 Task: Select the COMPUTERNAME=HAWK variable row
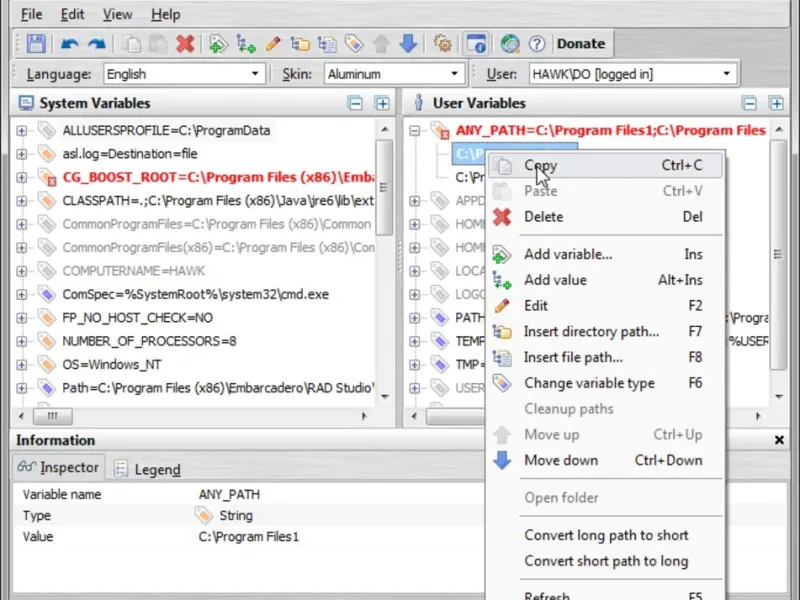tap(134, 271)
